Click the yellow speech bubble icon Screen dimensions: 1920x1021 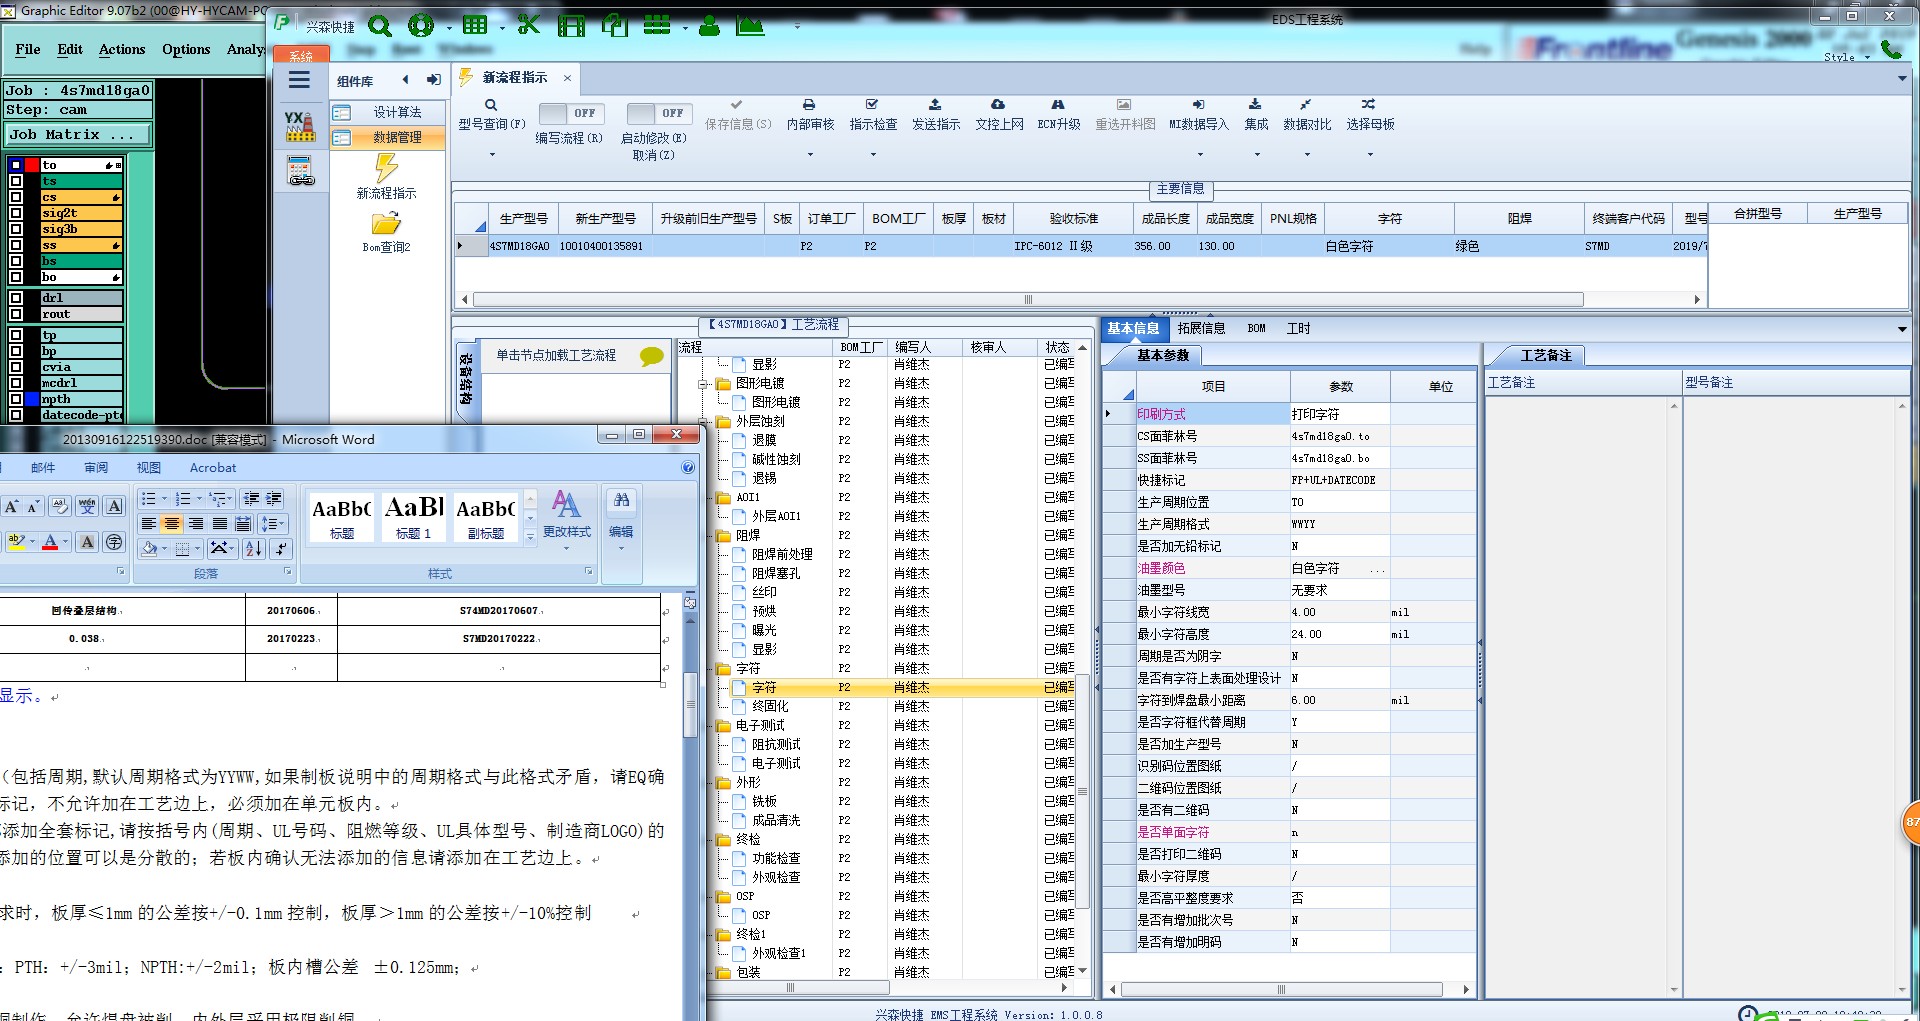[x=652, y=356]
